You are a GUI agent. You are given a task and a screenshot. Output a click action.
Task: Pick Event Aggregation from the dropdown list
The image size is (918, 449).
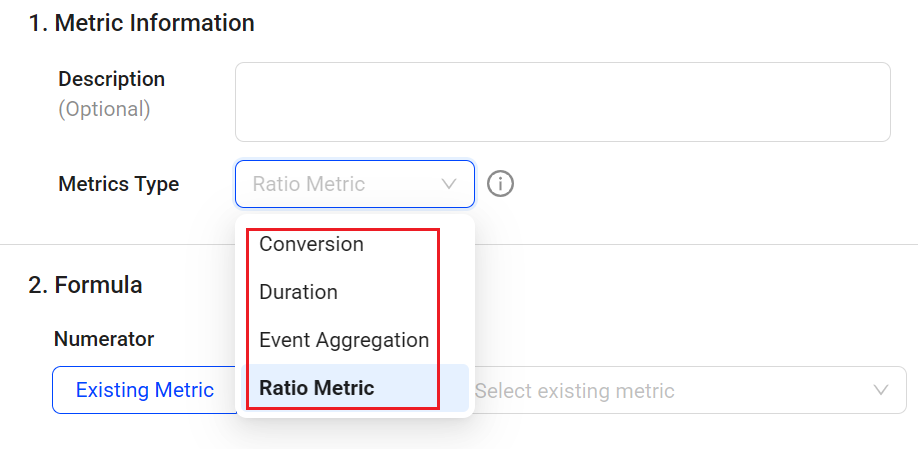click(343, 340)
